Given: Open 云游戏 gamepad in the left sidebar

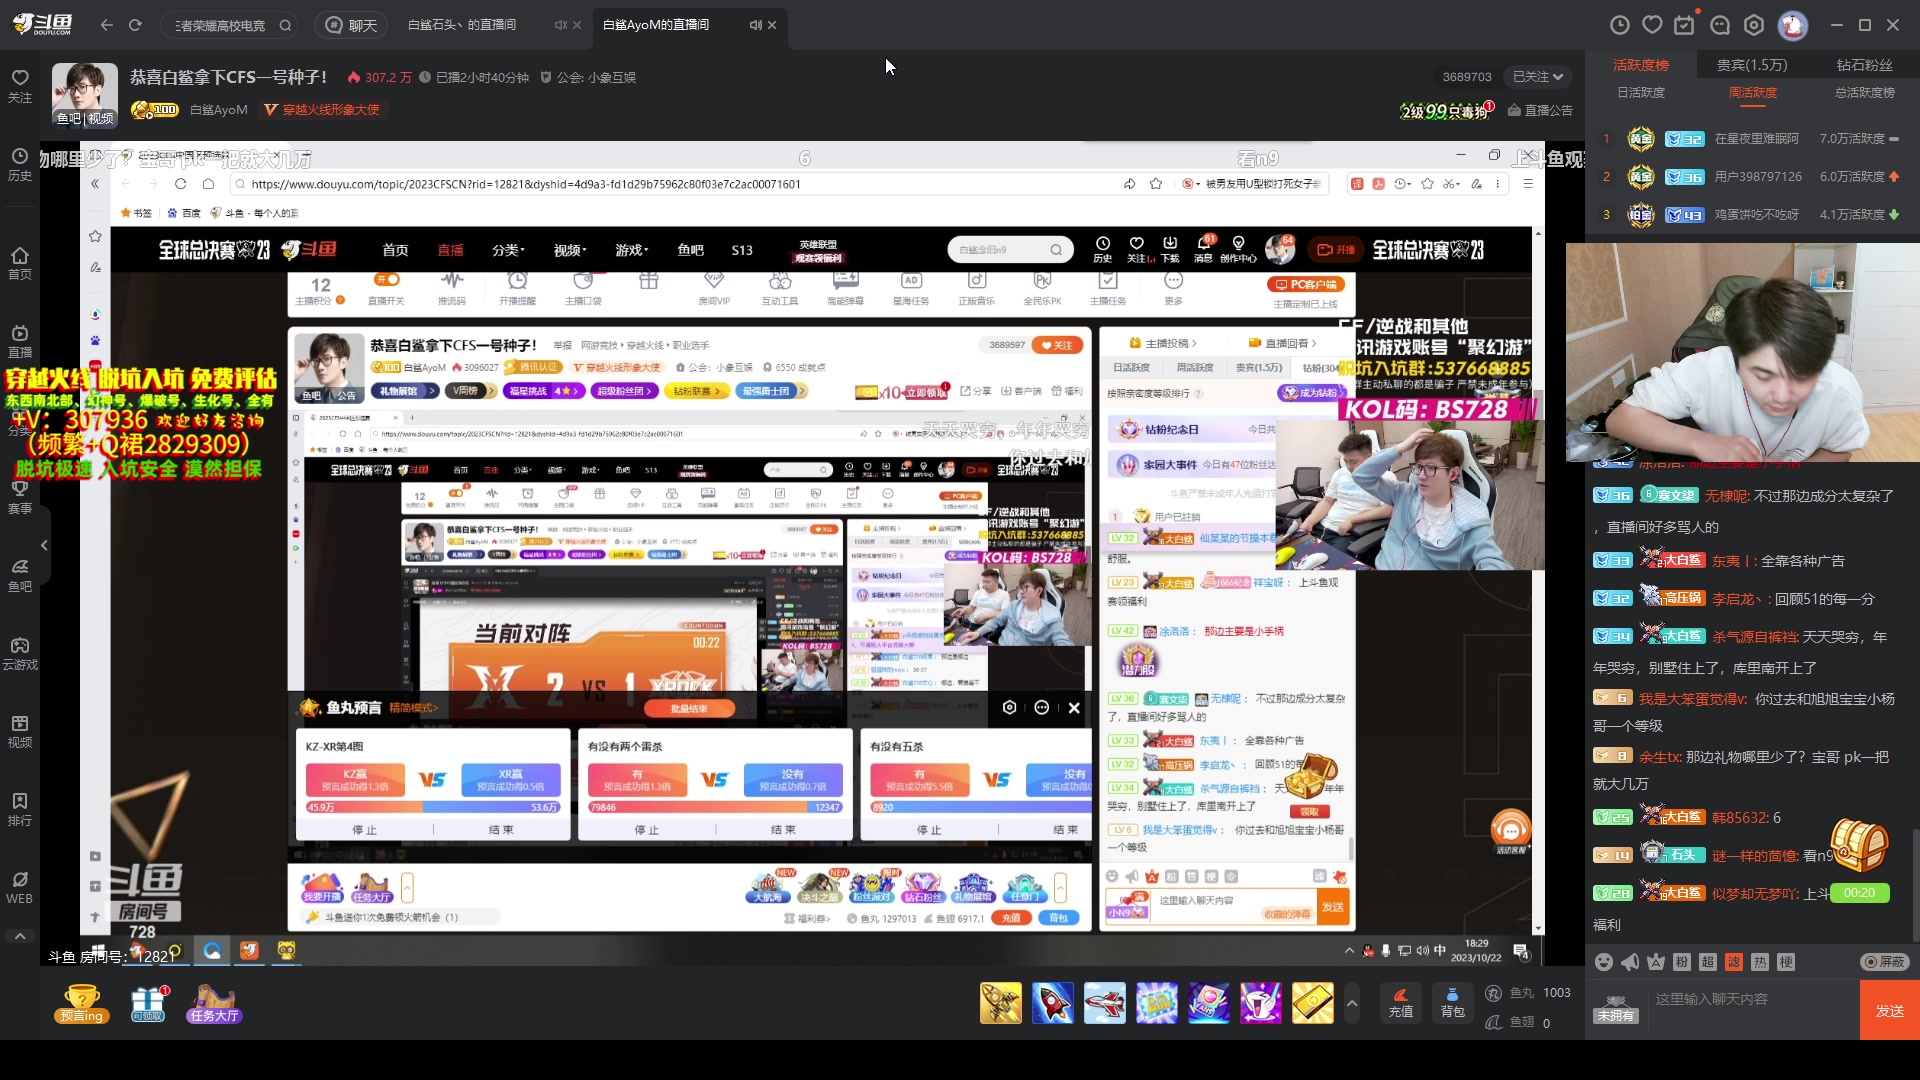Looking at the screenshot, I should [x=20, y=653].
